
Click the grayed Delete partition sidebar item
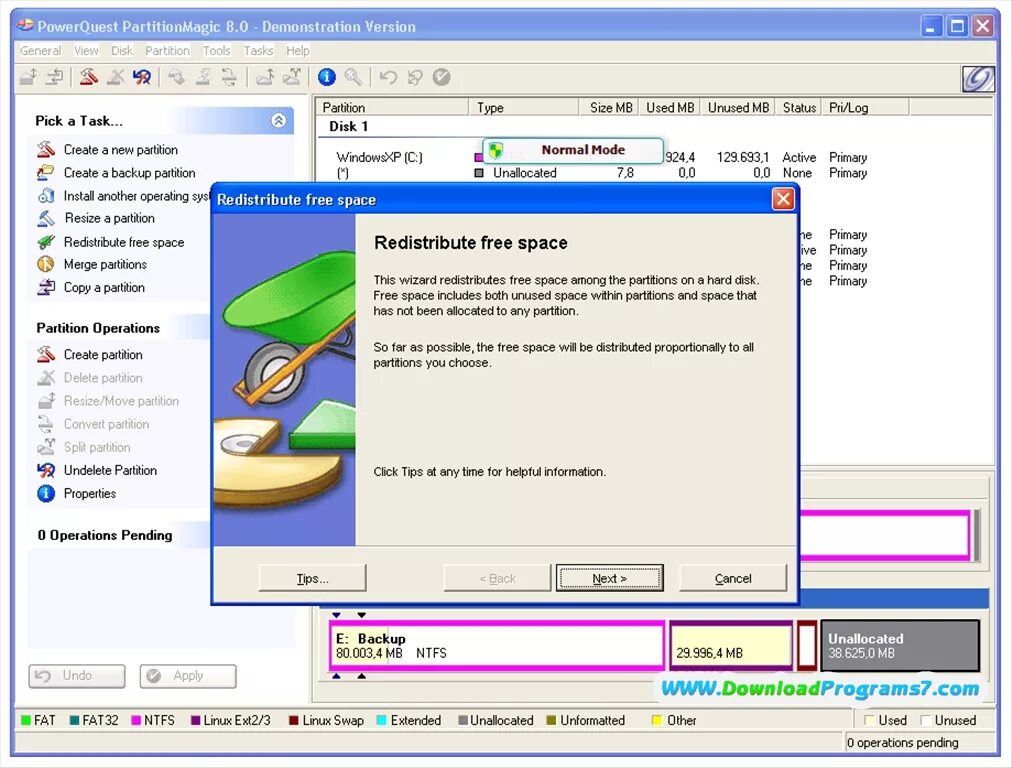(90, 378)
